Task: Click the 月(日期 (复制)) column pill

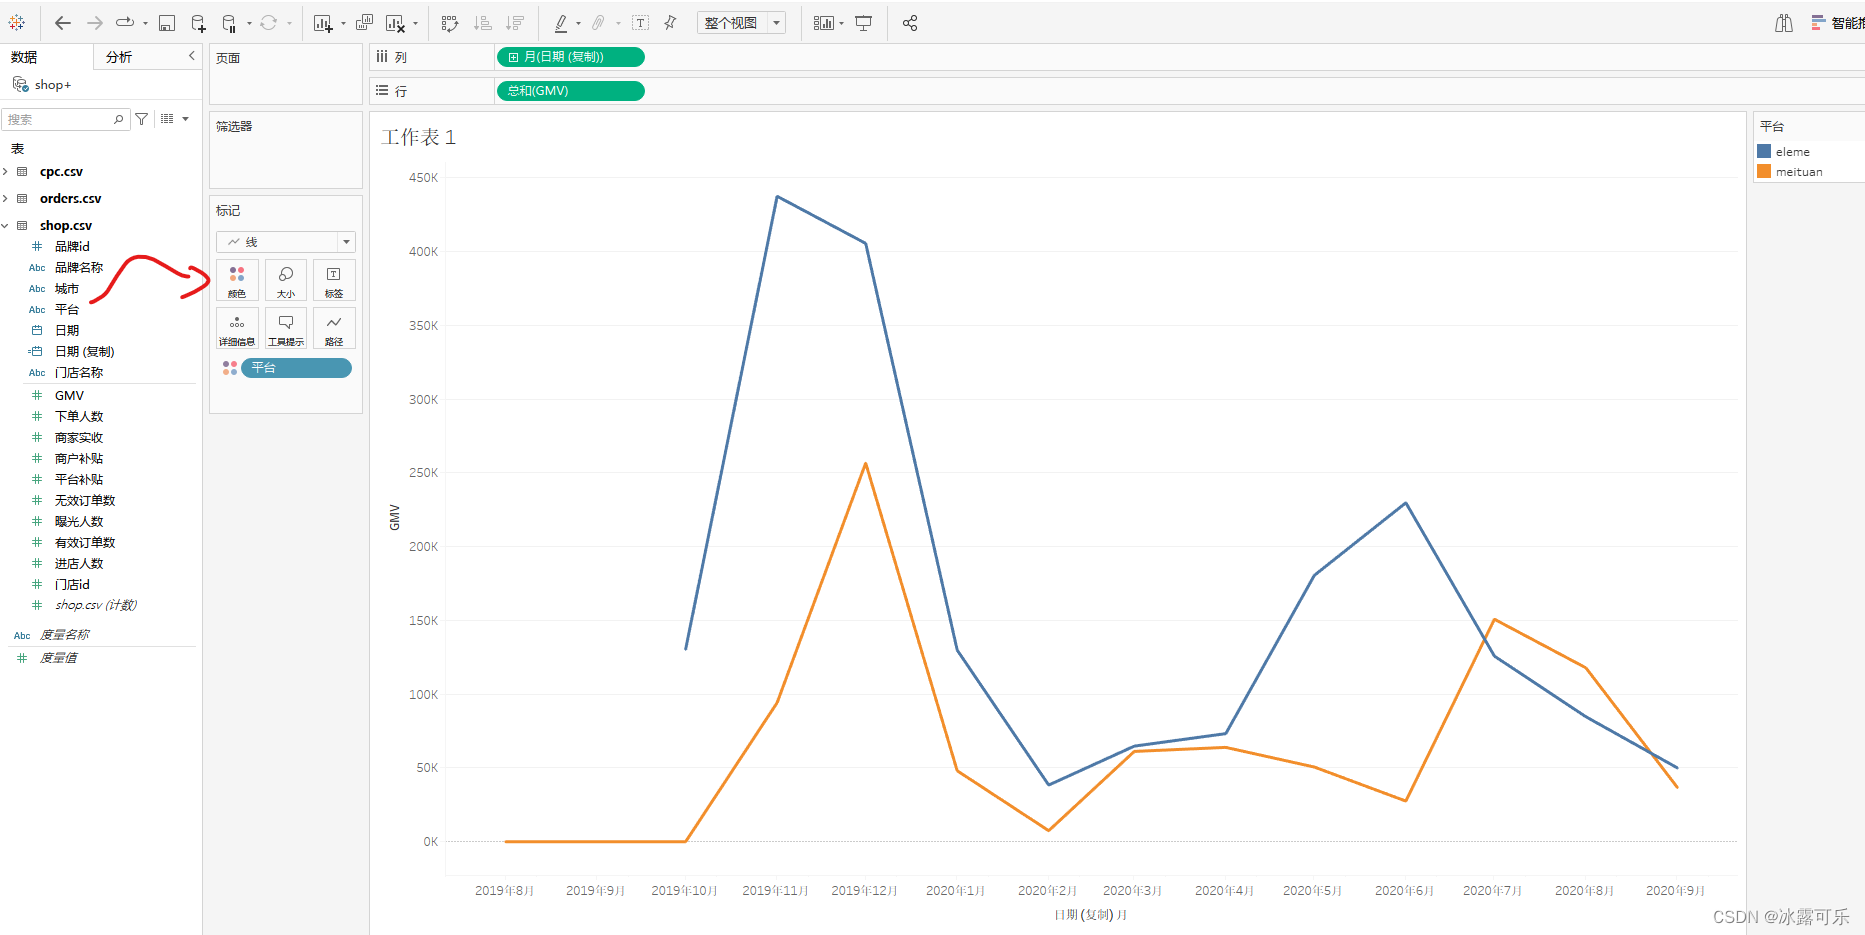Action: tap(570, 57)
